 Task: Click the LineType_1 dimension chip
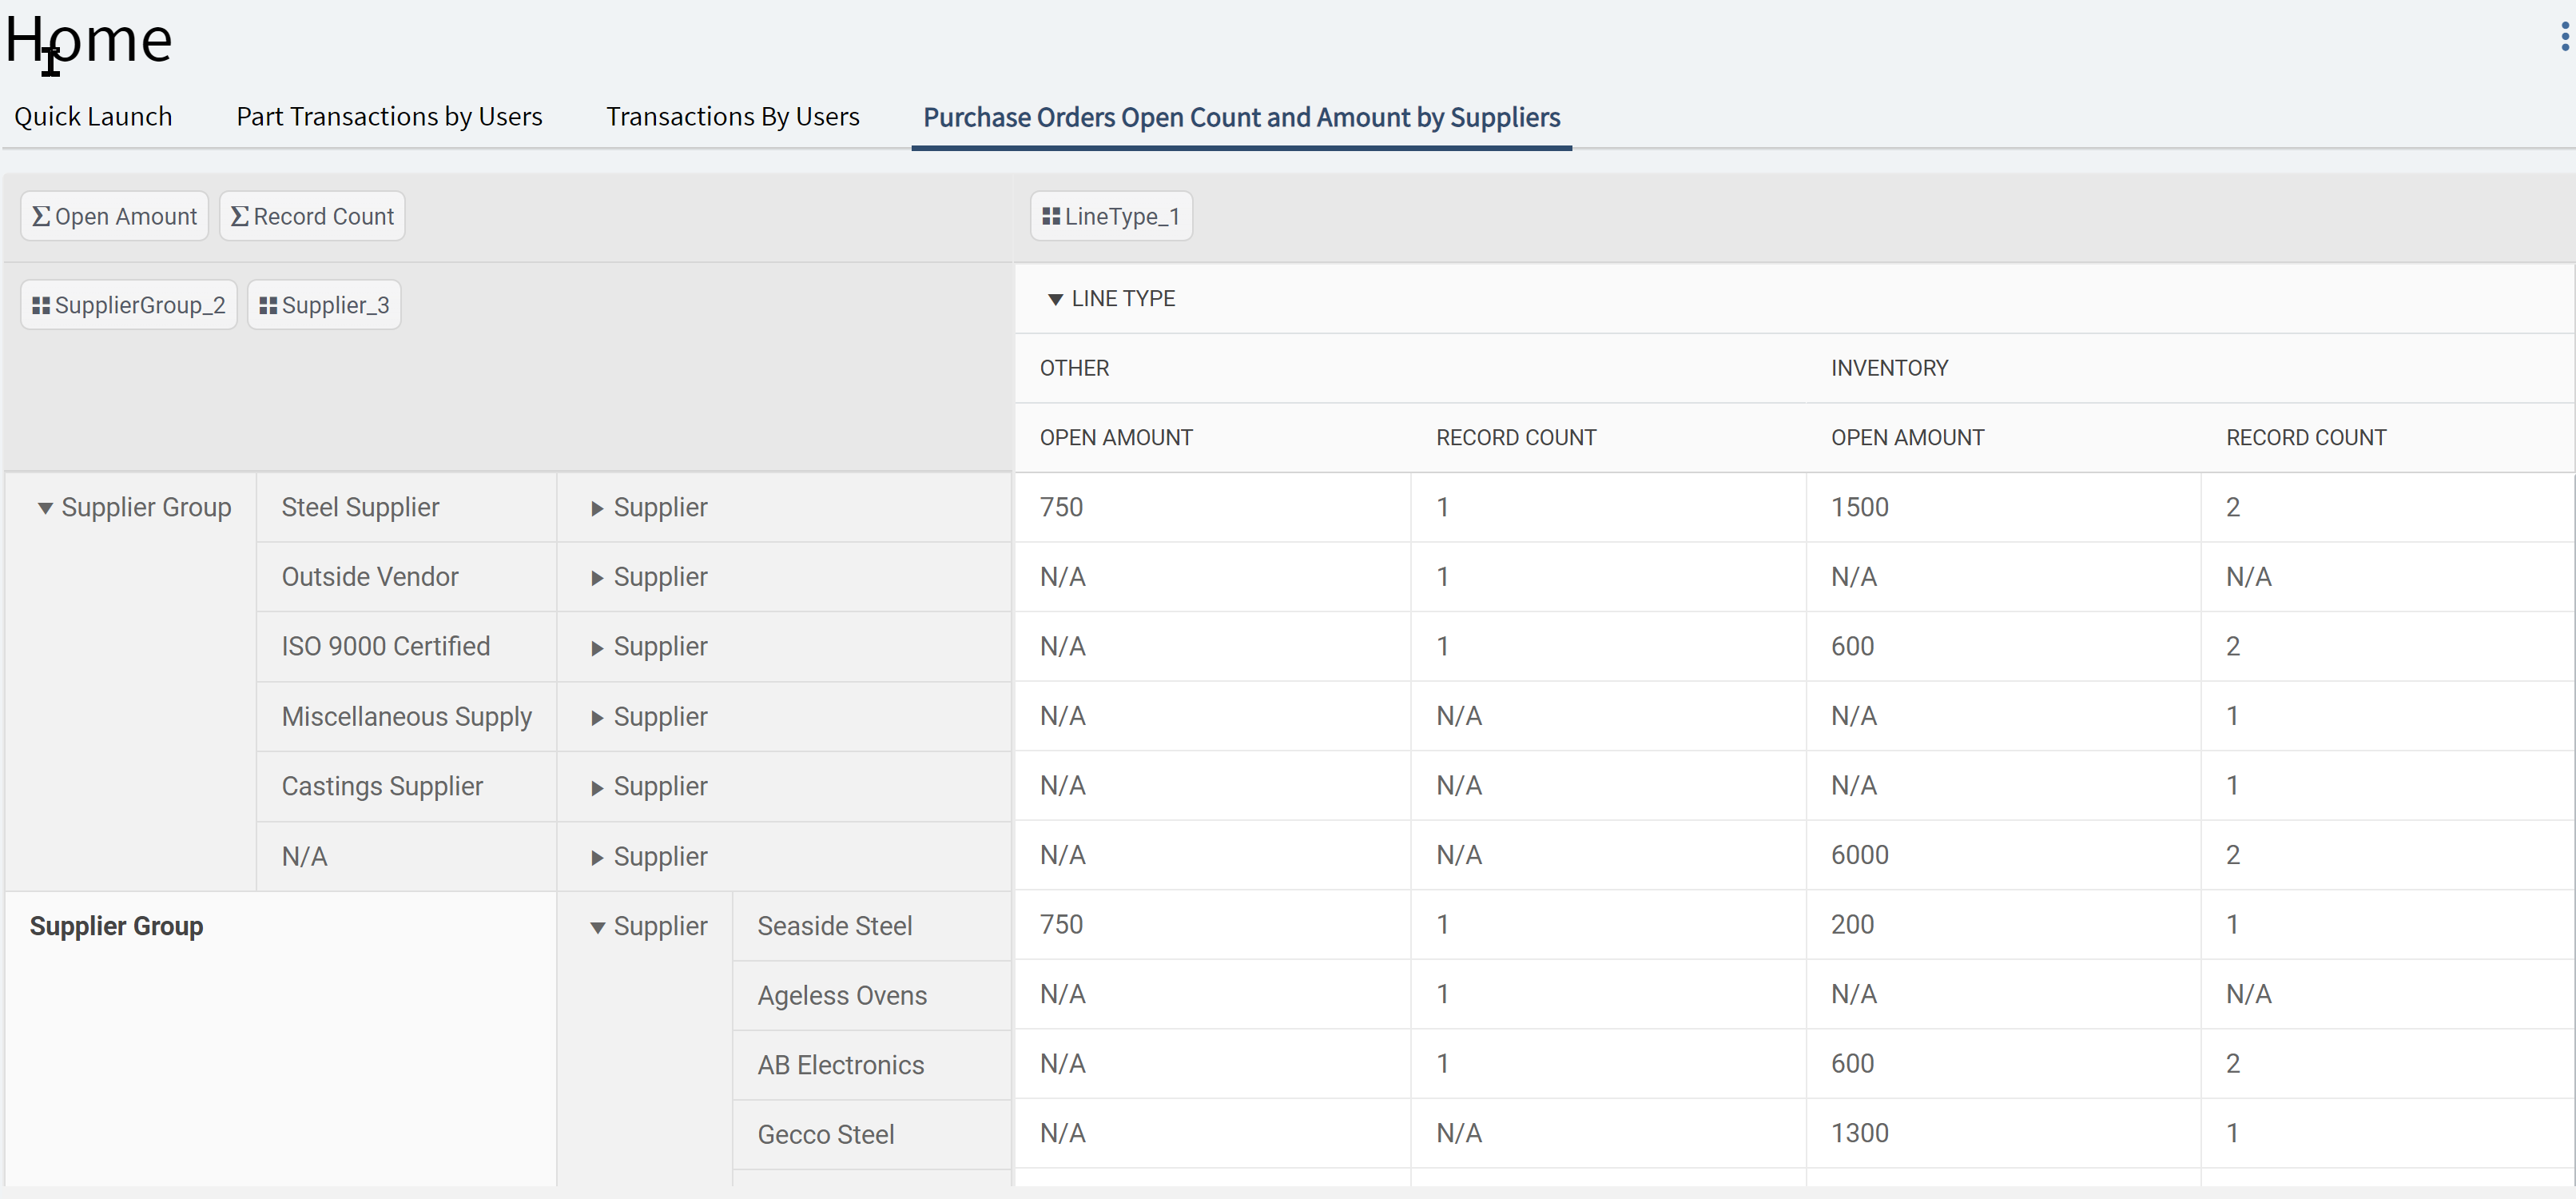1111,217
